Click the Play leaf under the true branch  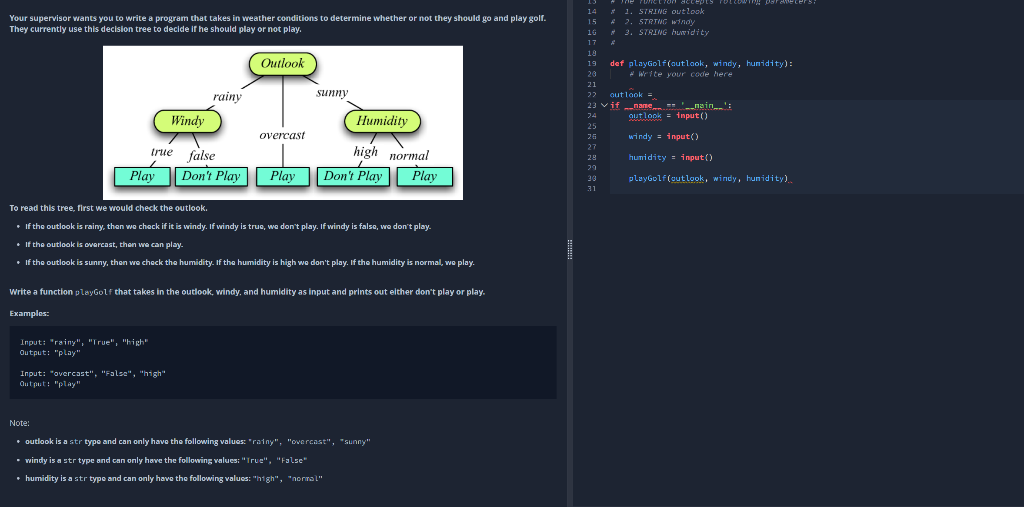coord(142,176)
